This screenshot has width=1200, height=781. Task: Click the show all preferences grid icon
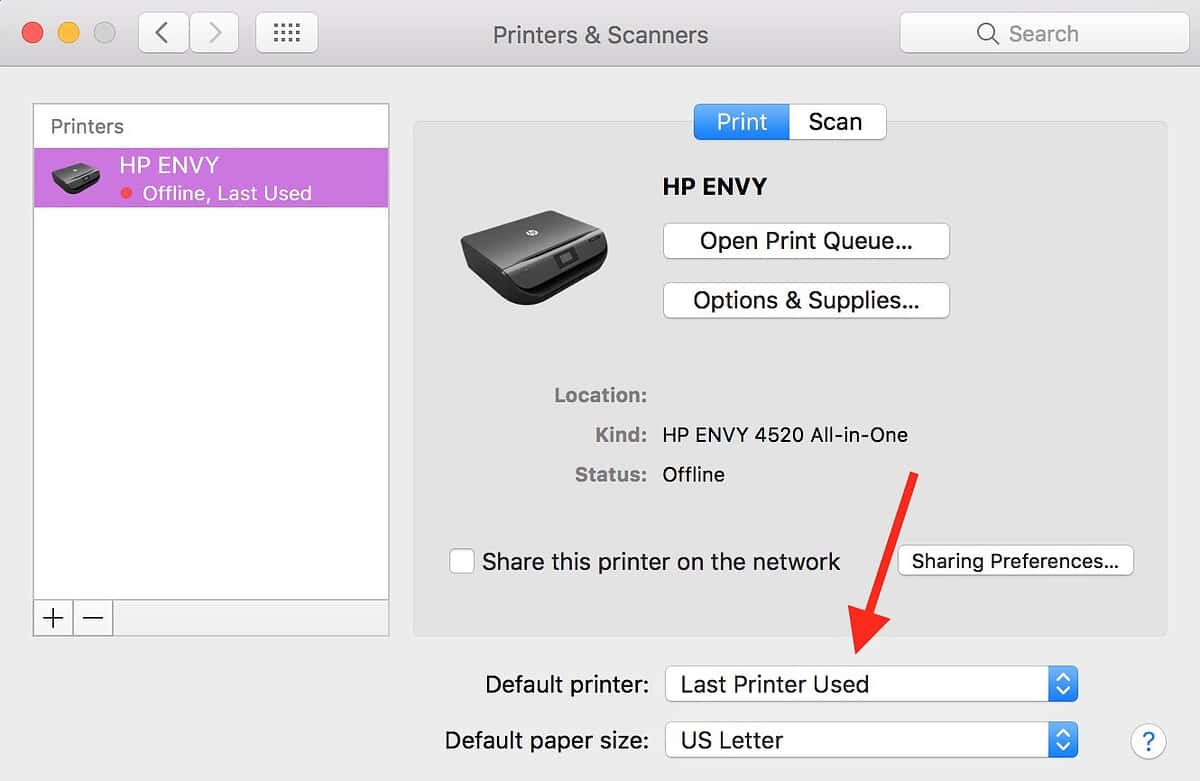coord(286,32)
